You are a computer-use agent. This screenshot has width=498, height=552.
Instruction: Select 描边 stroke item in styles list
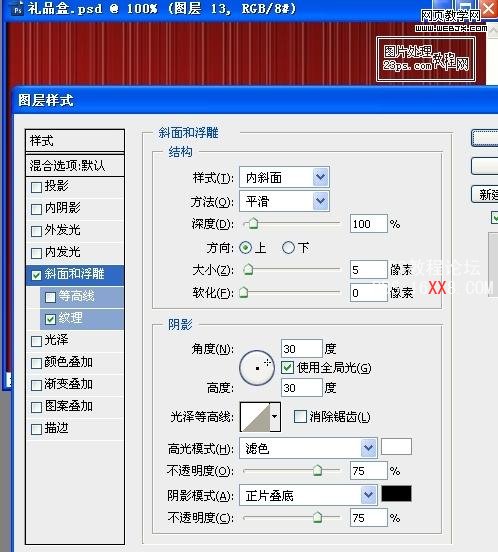pyautogui.click(x=75, y=428)
